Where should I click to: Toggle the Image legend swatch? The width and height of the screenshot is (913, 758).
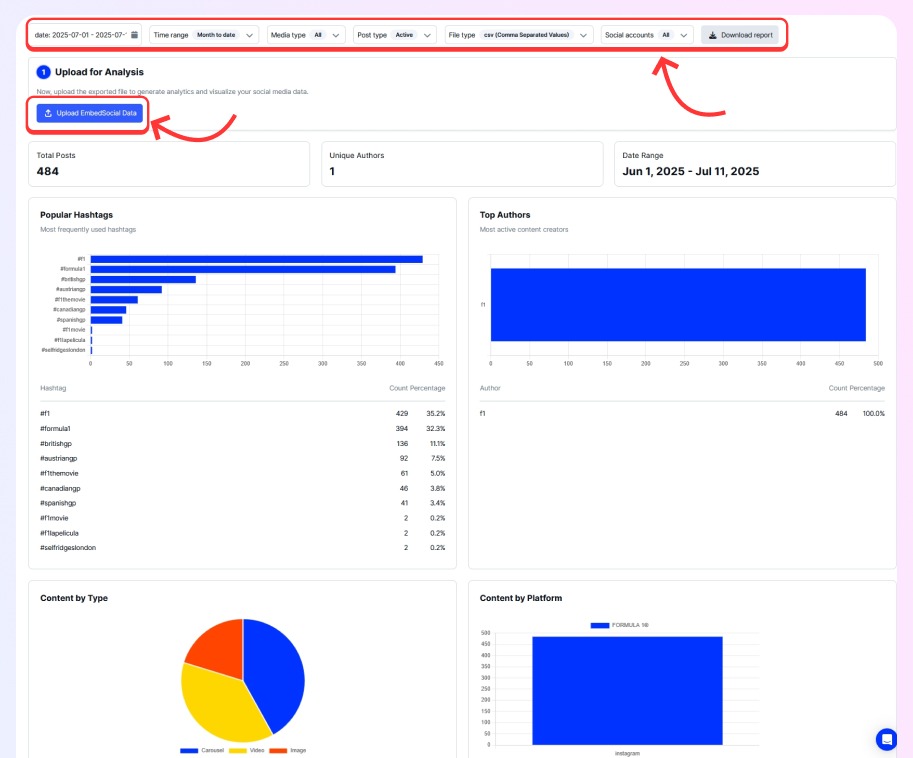[x=278, y=750]
